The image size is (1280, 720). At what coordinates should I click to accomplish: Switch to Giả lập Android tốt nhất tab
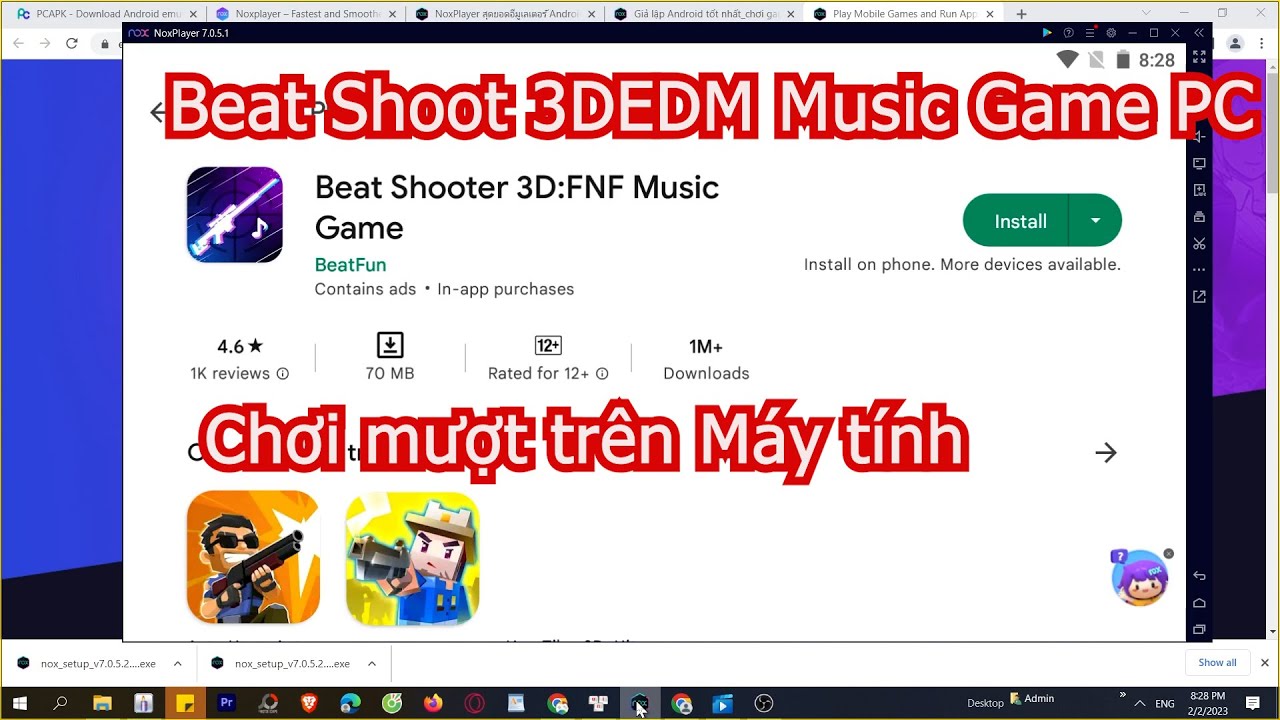(x=705, y=14)
